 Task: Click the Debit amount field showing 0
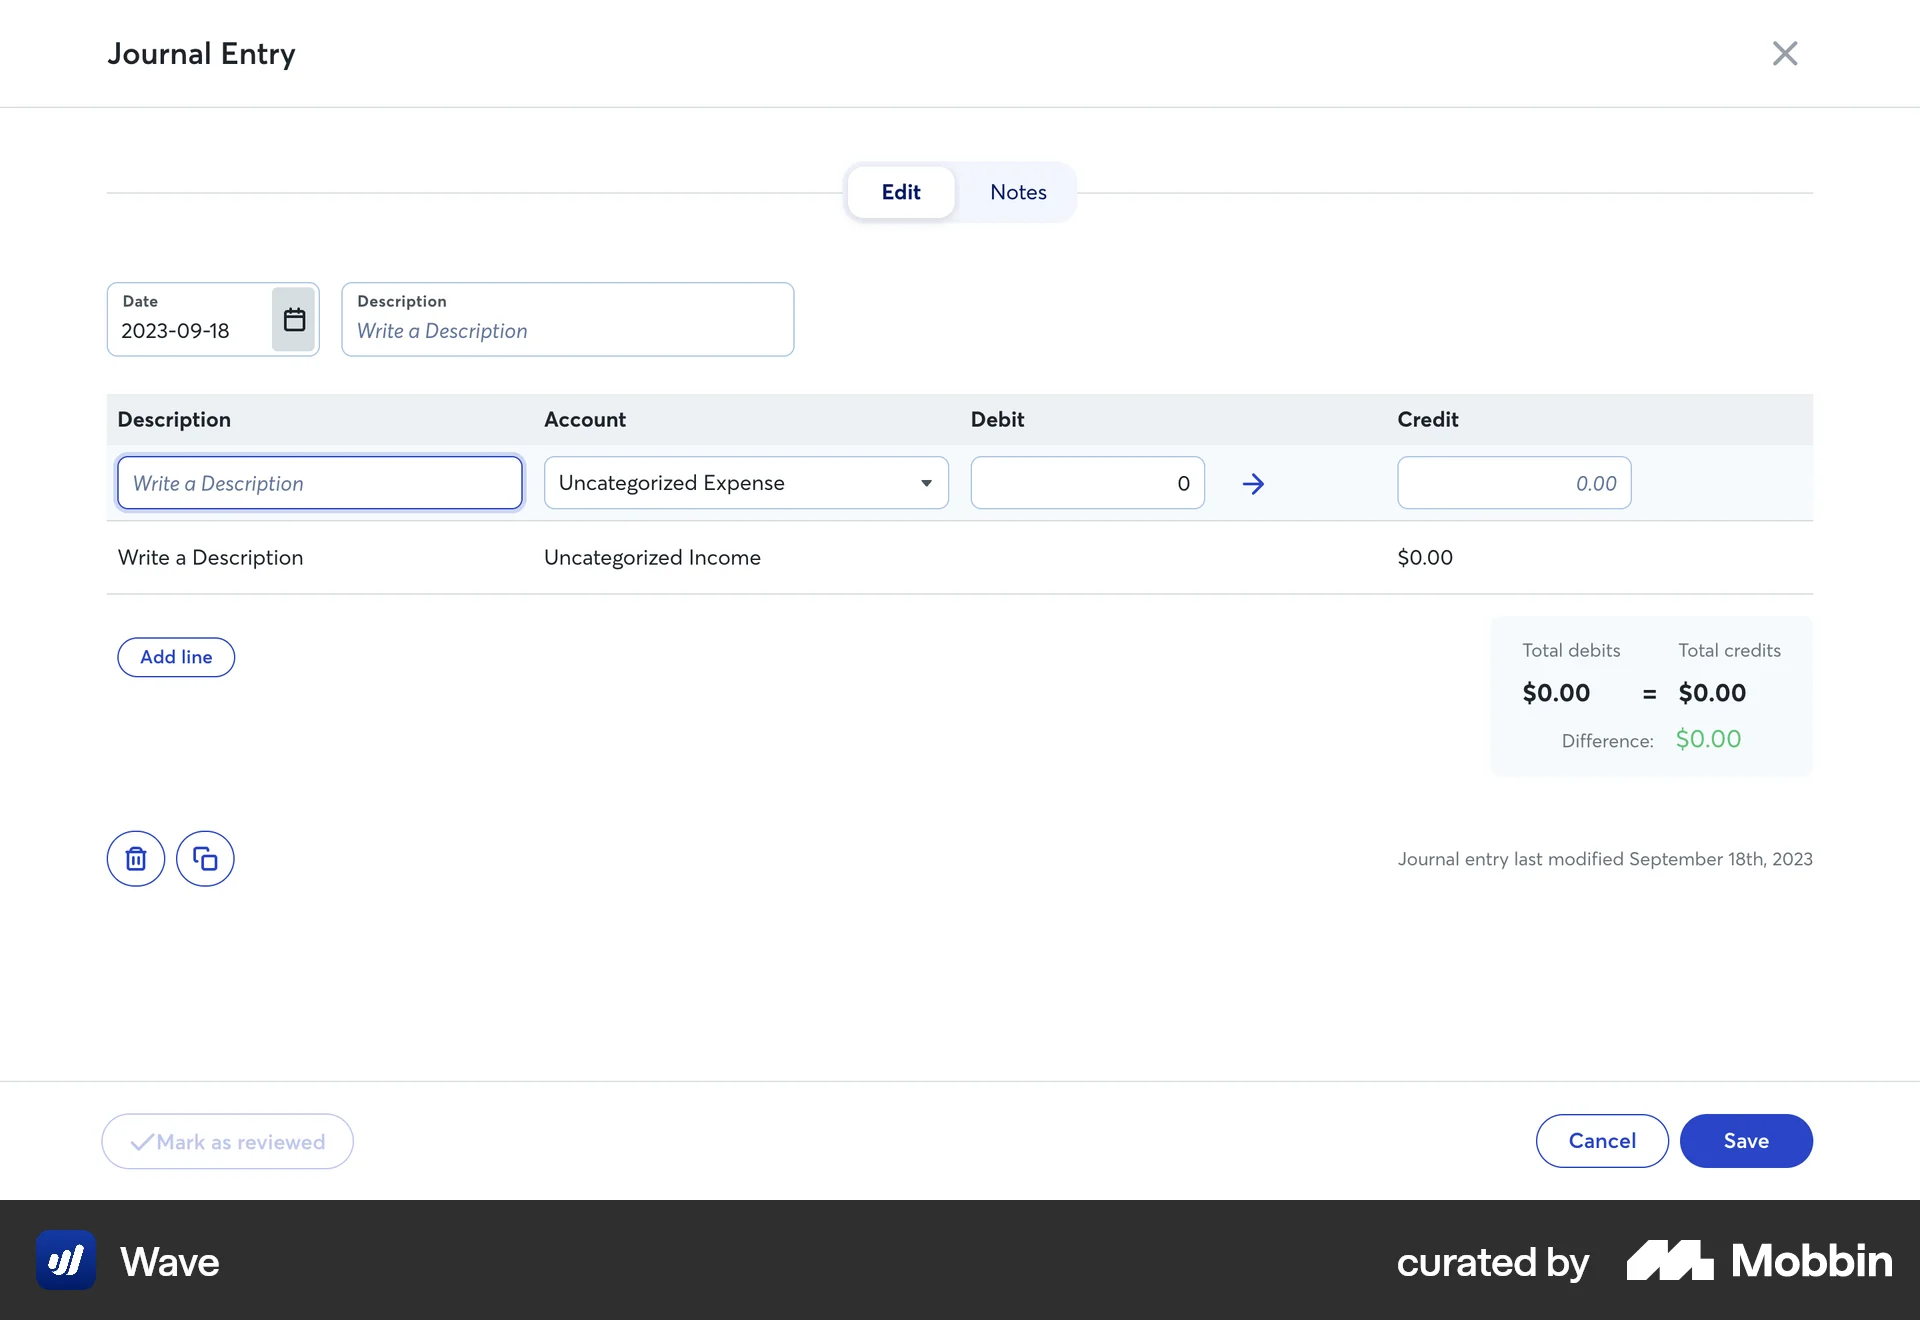click(x=1087, y=483)
